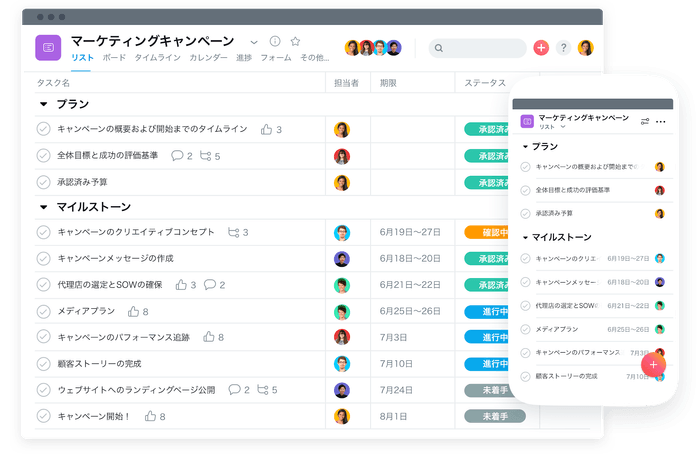Click 進行中 status on メディアプラン row
Viewport: 700px width, 461px height.
click(x=487, y=311)
